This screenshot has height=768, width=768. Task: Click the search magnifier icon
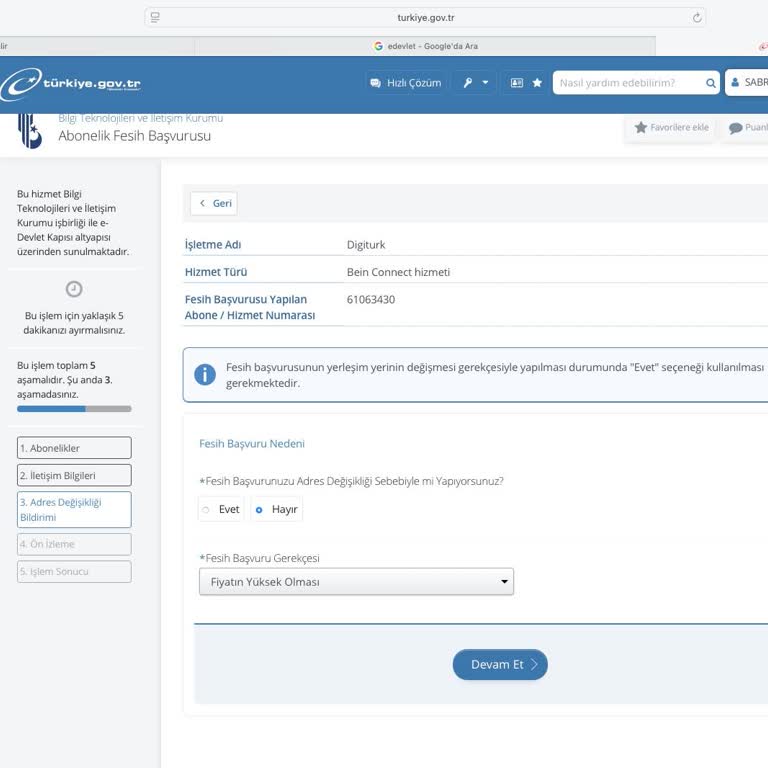click(x=711, y=83)
